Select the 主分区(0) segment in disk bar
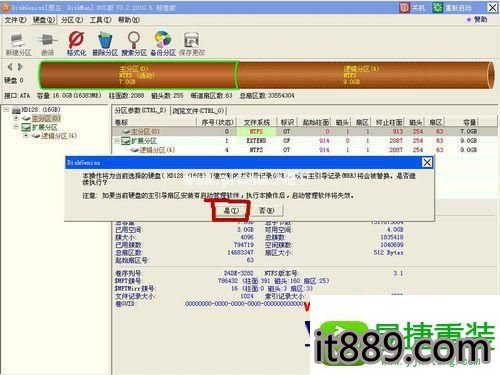This screenshot has height=375, width=500. (138, 75)
